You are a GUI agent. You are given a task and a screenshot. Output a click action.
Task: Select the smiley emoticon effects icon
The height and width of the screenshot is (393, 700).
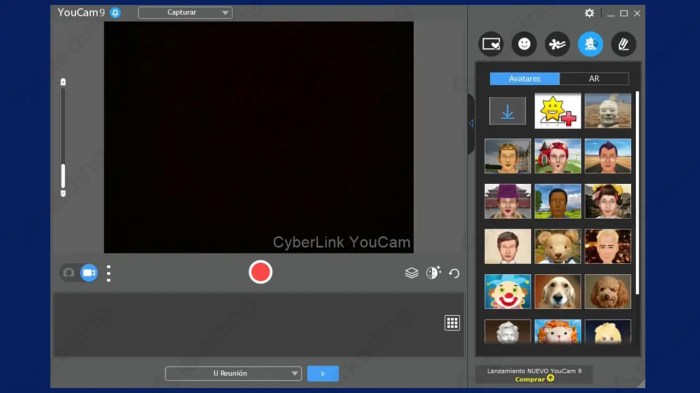(x=524, y=44)
